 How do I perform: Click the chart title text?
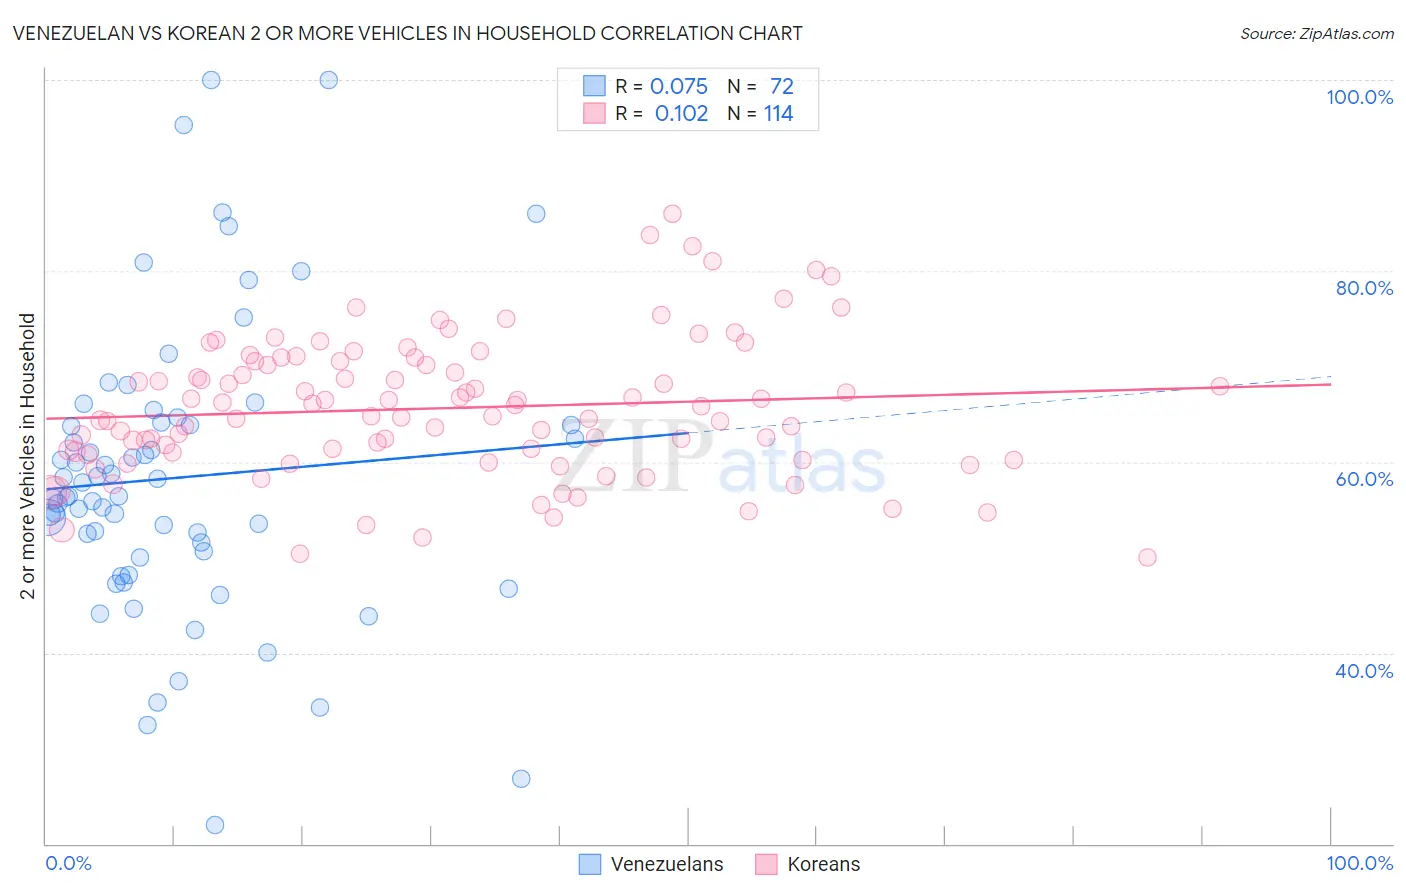(x=408, y=33)
